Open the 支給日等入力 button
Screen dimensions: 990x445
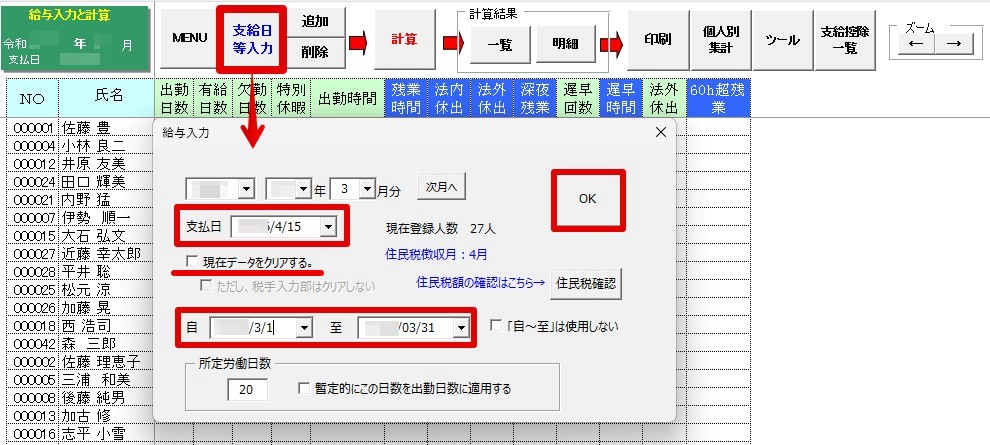click(x=252, y=39)
